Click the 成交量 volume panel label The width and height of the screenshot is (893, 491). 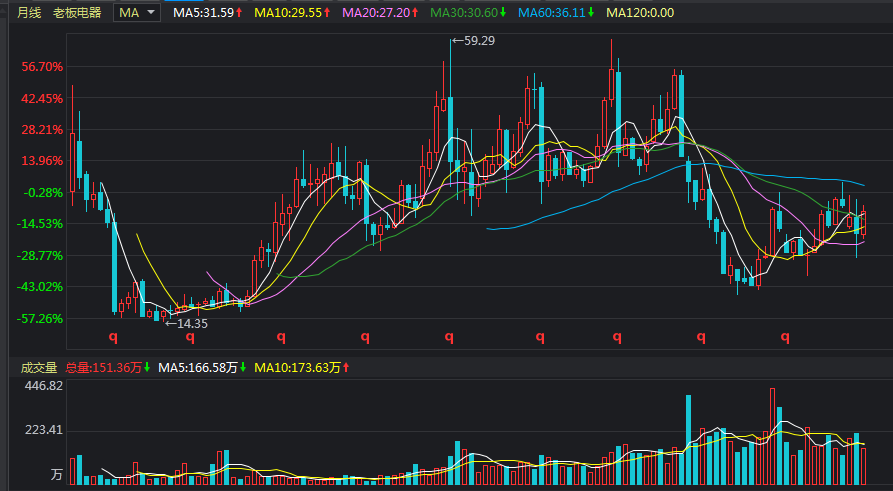39,367
